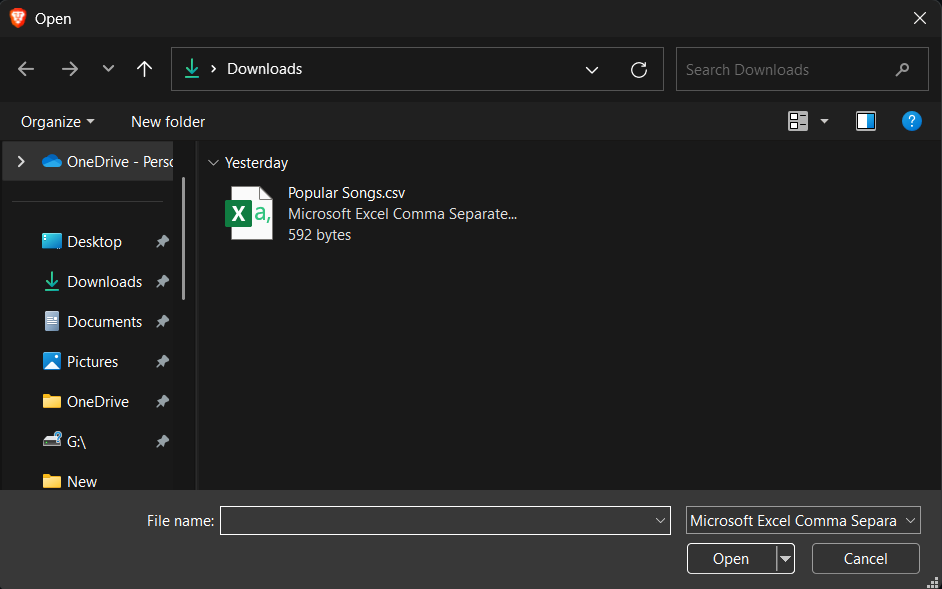Click the Open button
Viewport: 942px width, 589px height.
731,559
